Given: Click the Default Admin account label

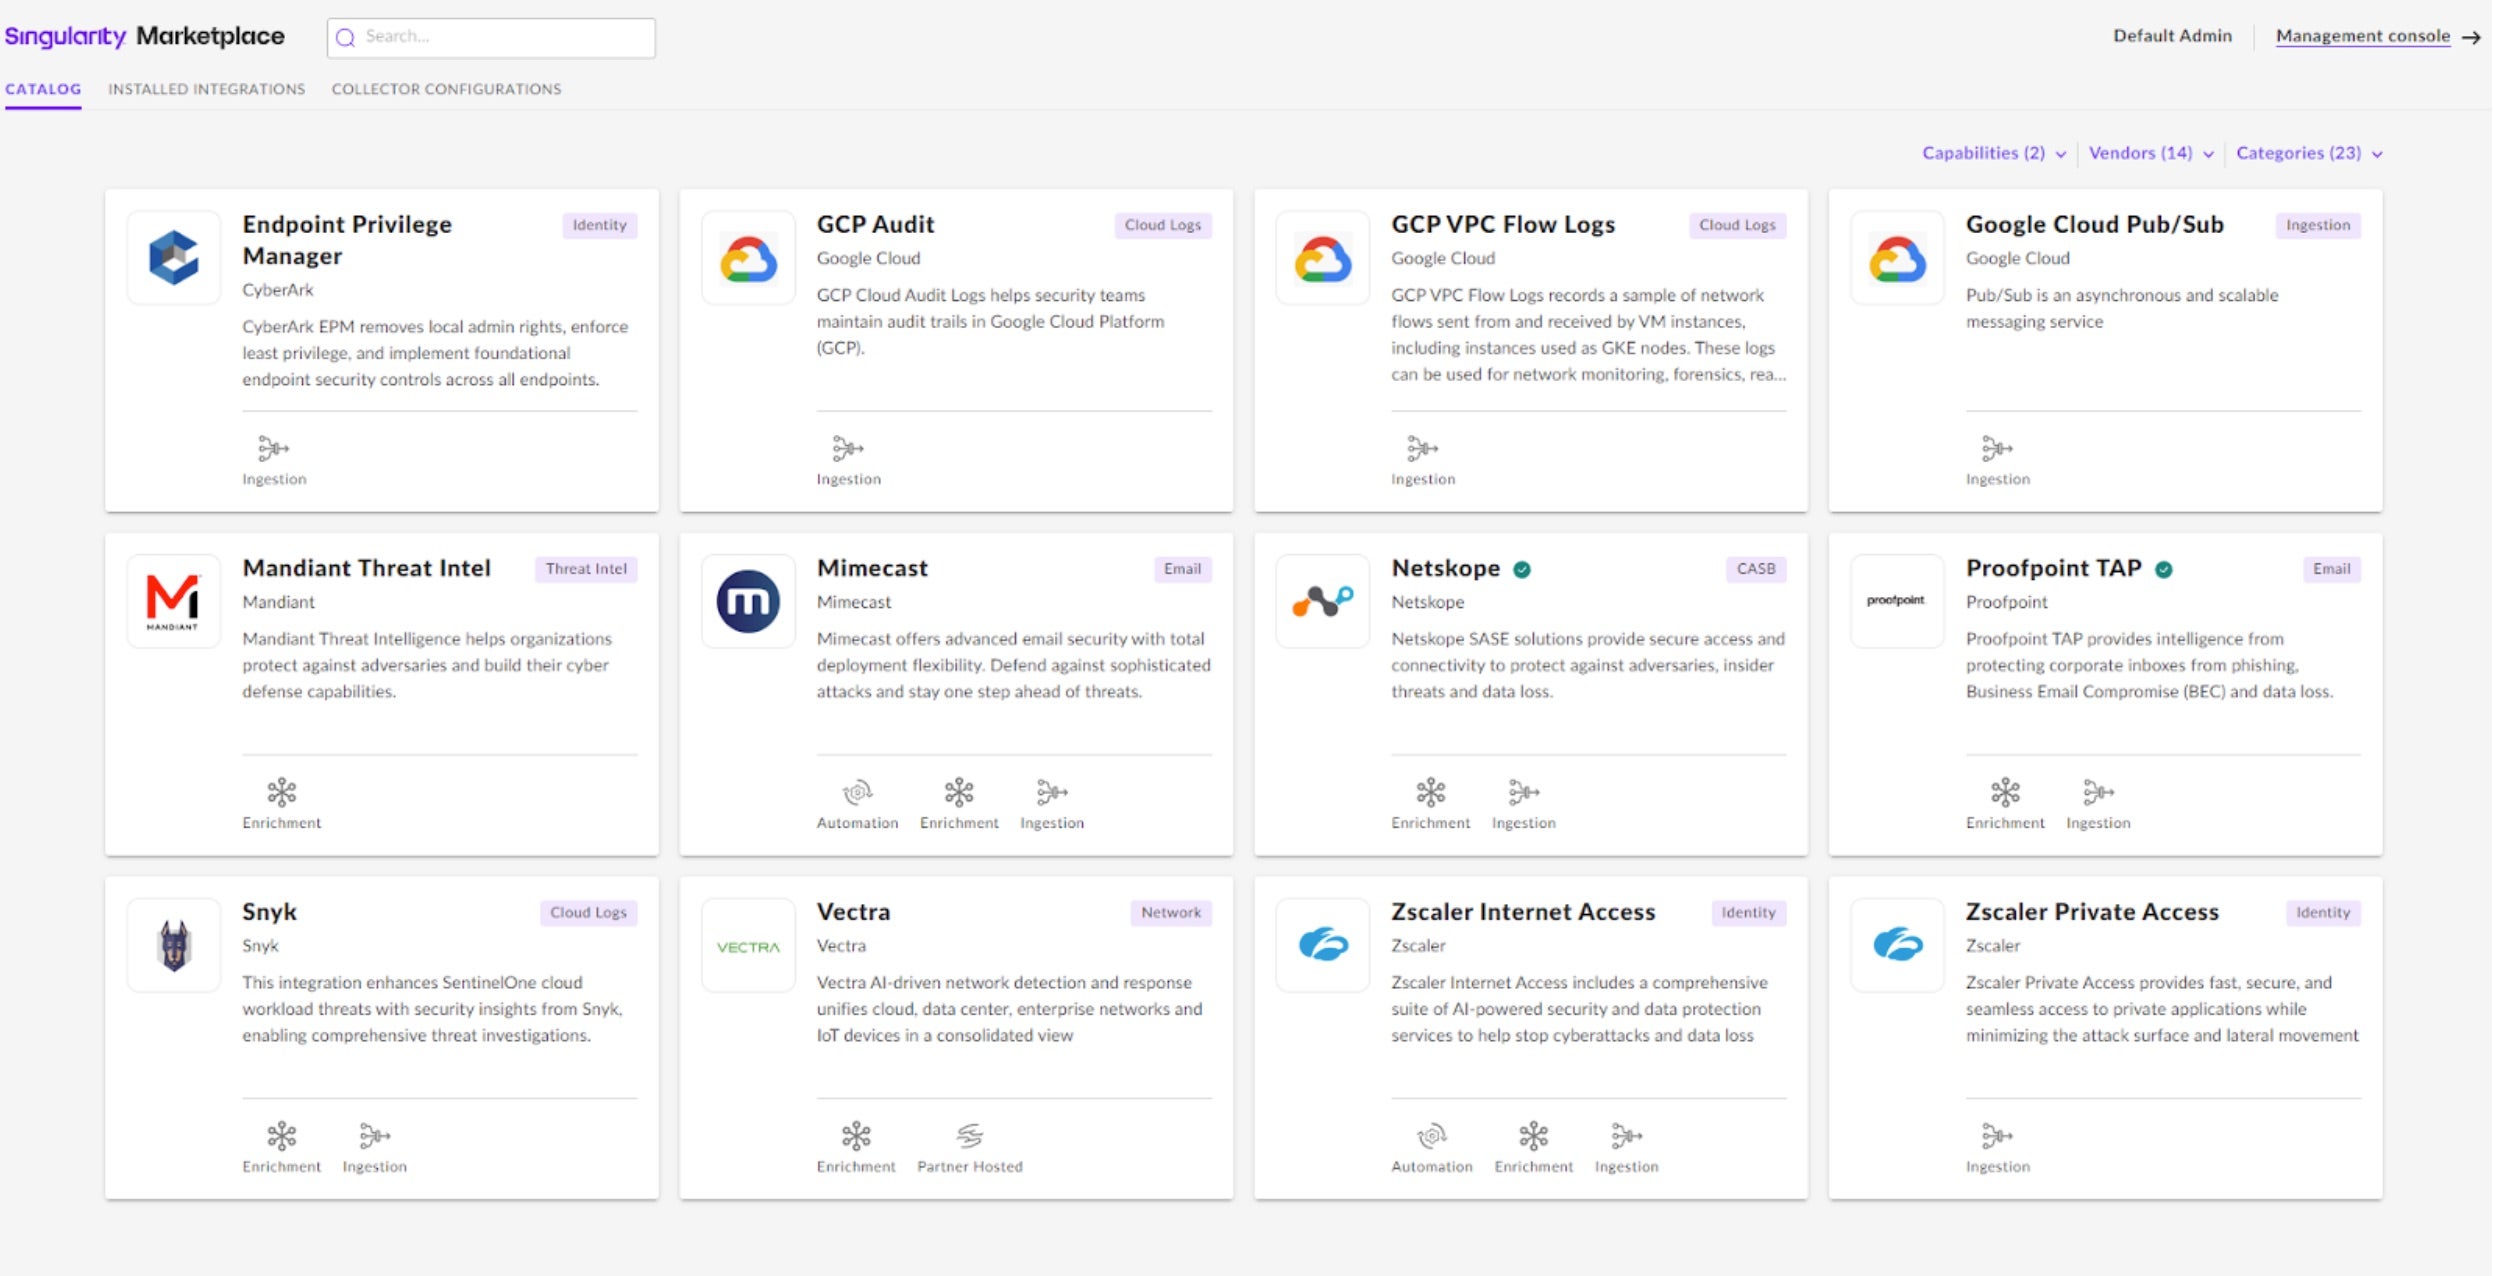Looking at the screenshot, I should tap(2172, 36).
